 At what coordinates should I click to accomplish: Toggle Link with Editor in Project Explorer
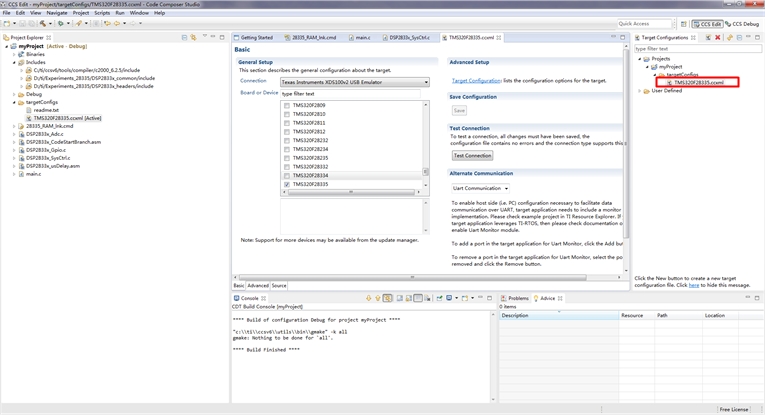pyautogui.click(x=194, y=38)
